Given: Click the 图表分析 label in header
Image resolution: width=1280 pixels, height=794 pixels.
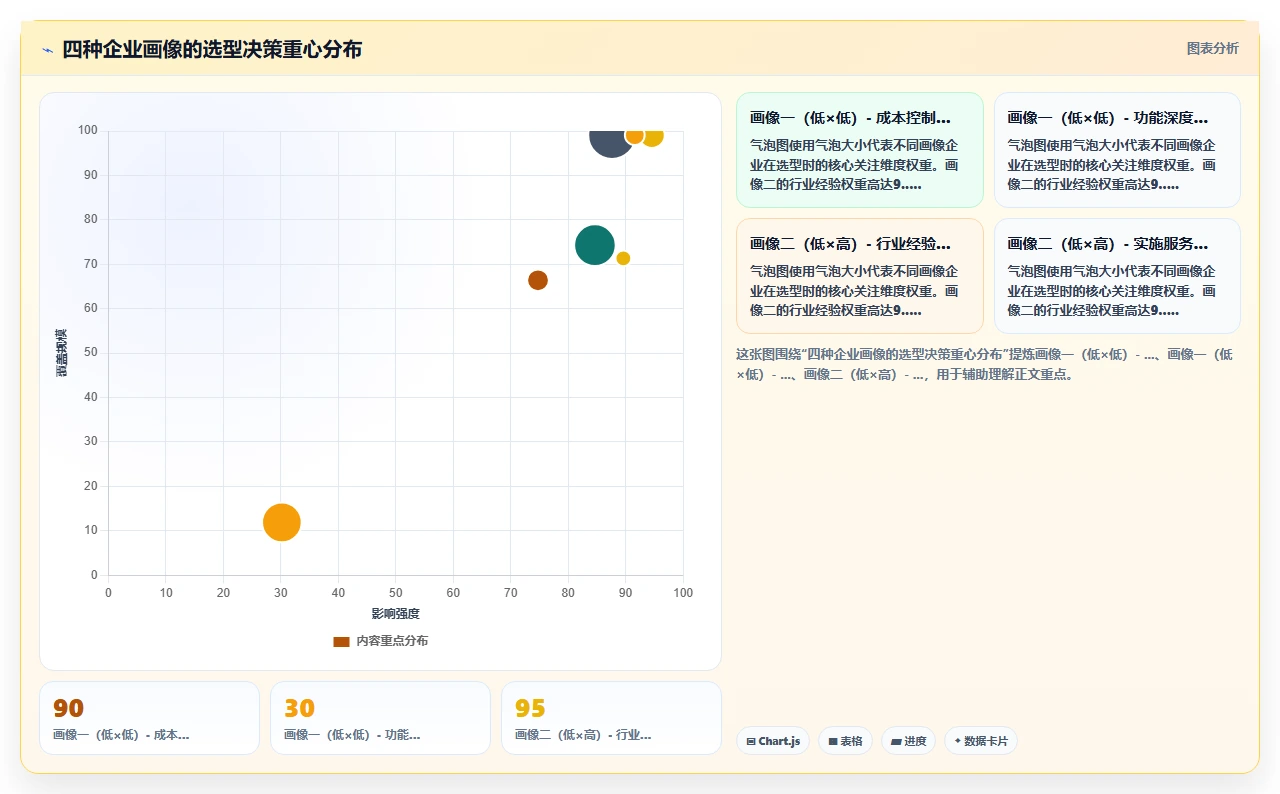Looking at the screenshot, I should (1212, 48).
